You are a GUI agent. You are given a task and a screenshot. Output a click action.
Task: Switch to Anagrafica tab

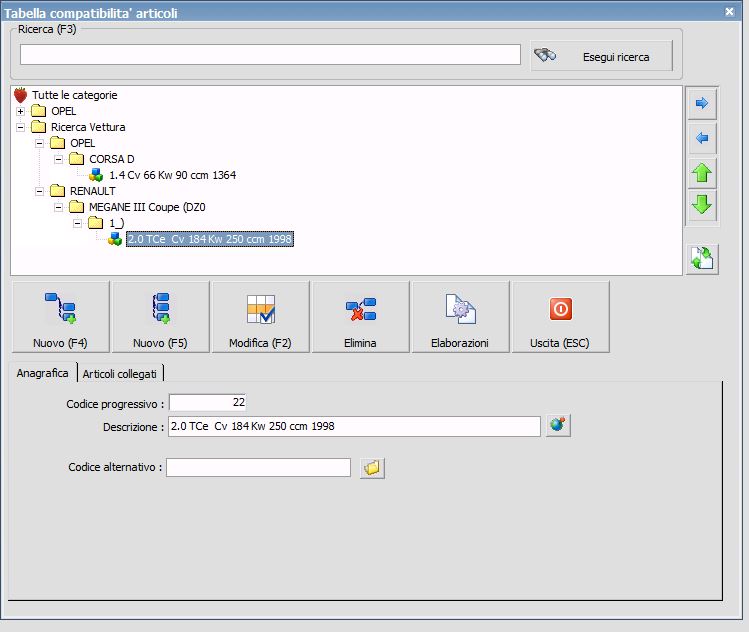(x=43, y=373)
